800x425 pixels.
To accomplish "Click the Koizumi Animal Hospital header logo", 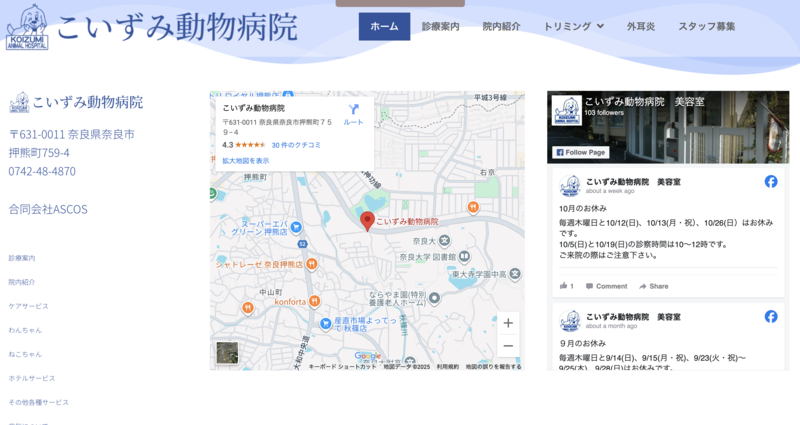I will coord(27,26).
